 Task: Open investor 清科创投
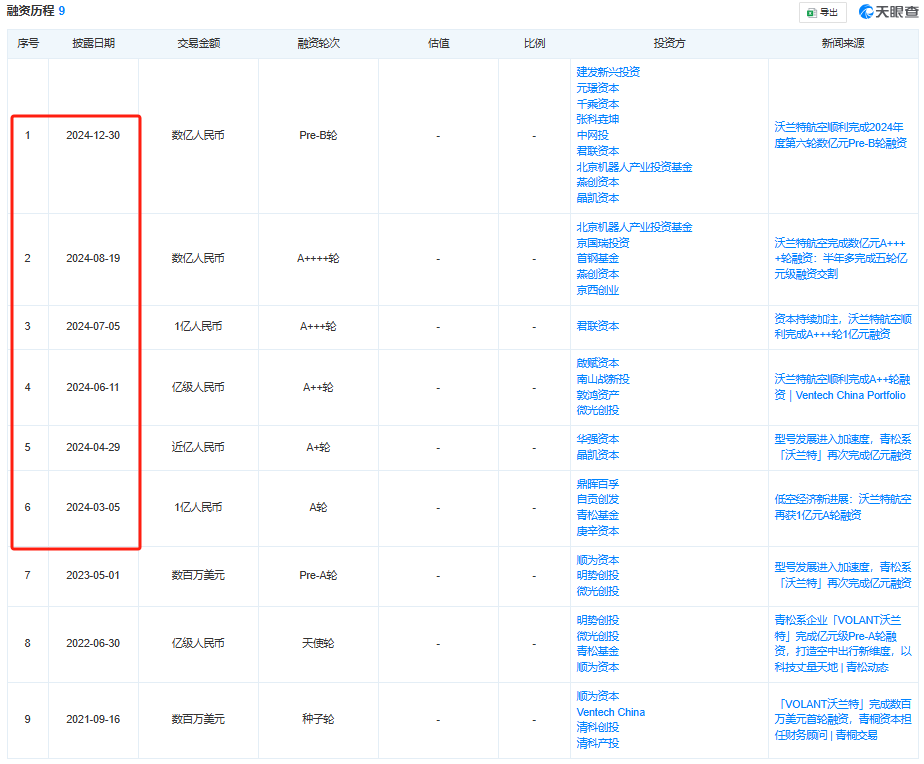pos(598,727)
